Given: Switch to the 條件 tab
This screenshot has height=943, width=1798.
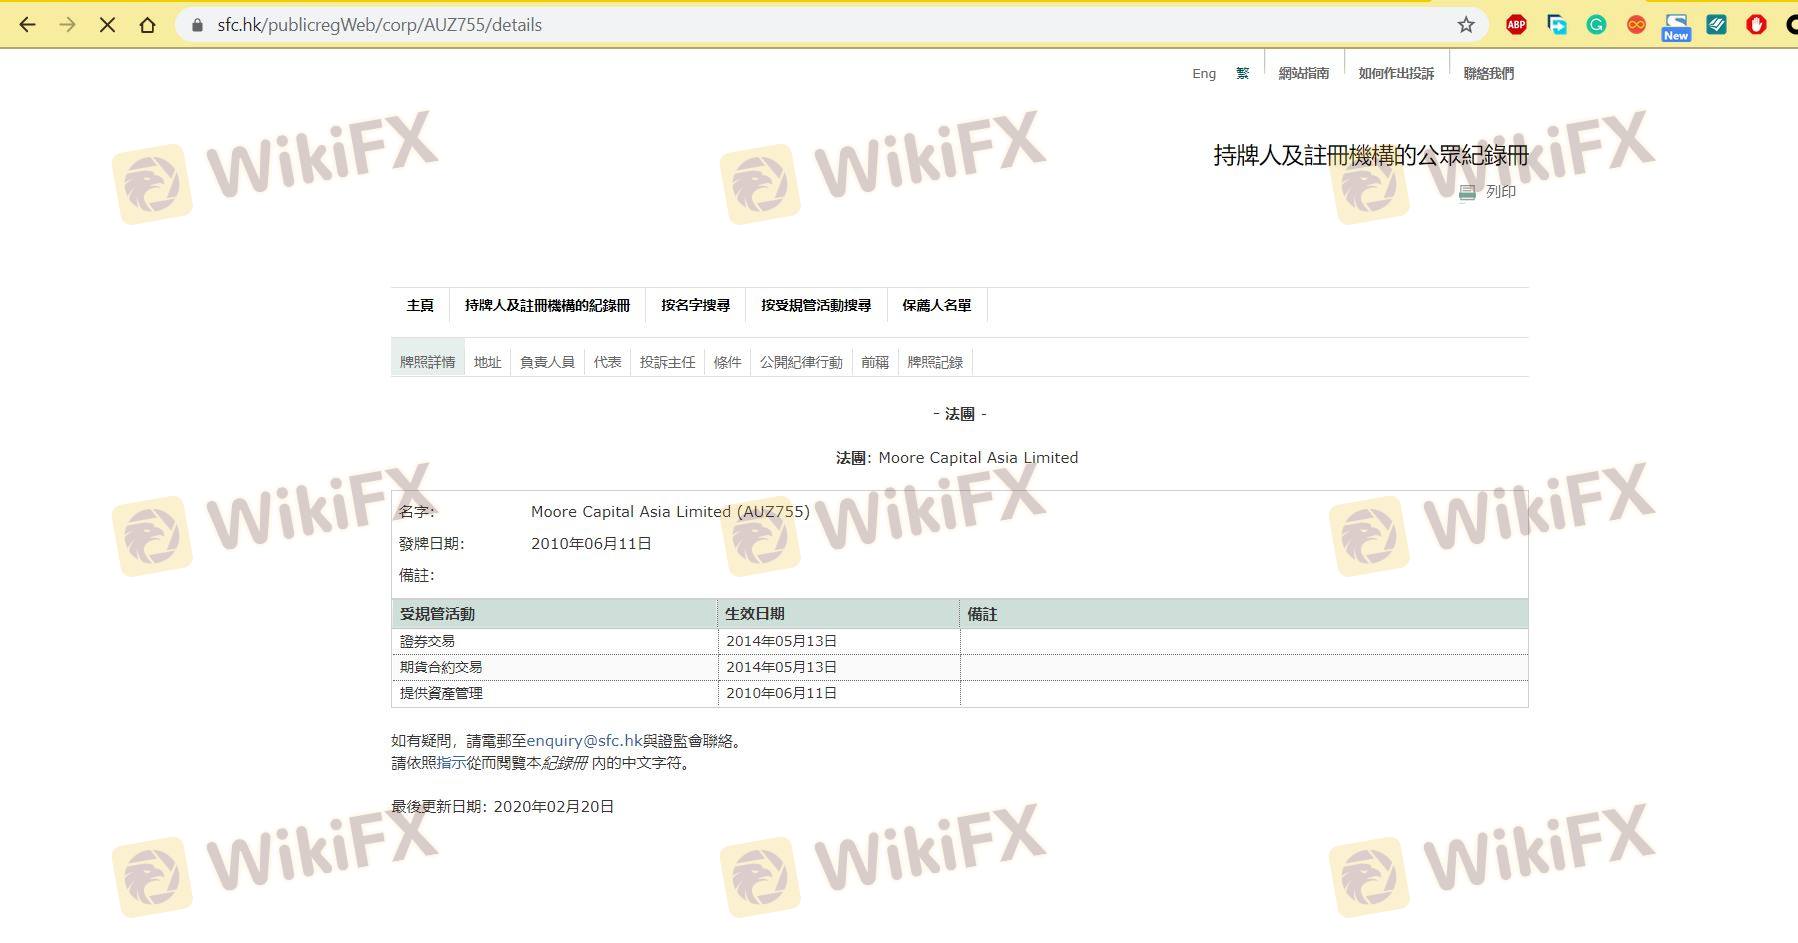Looking at the screenshot, I should pyautogui.click(x=727, y=362).
